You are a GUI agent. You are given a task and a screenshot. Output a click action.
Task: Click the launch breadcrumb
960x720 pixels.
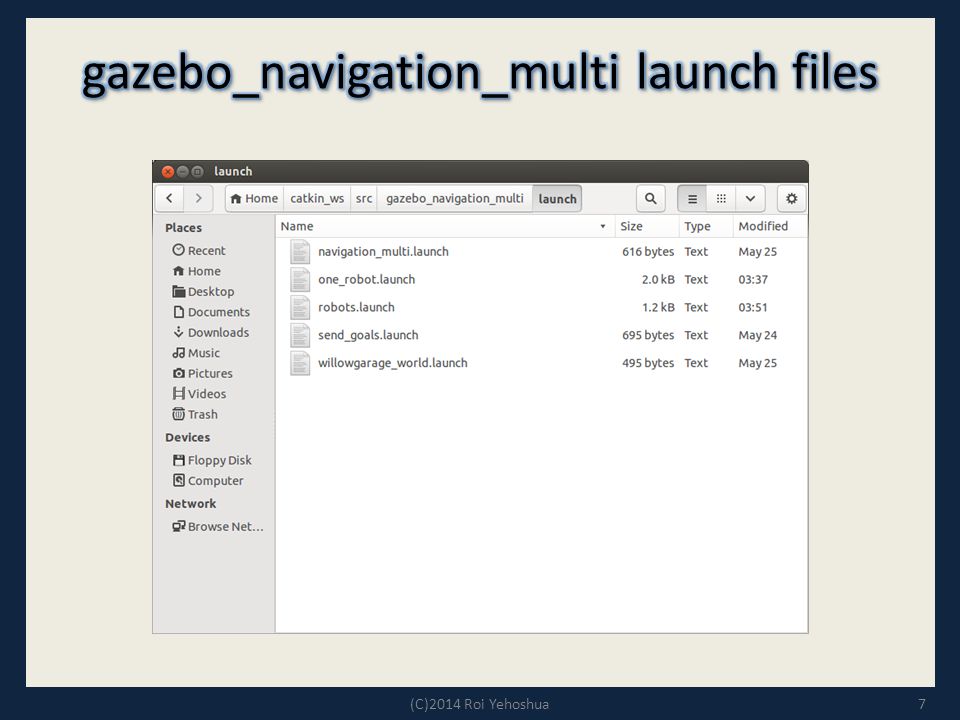557,198
